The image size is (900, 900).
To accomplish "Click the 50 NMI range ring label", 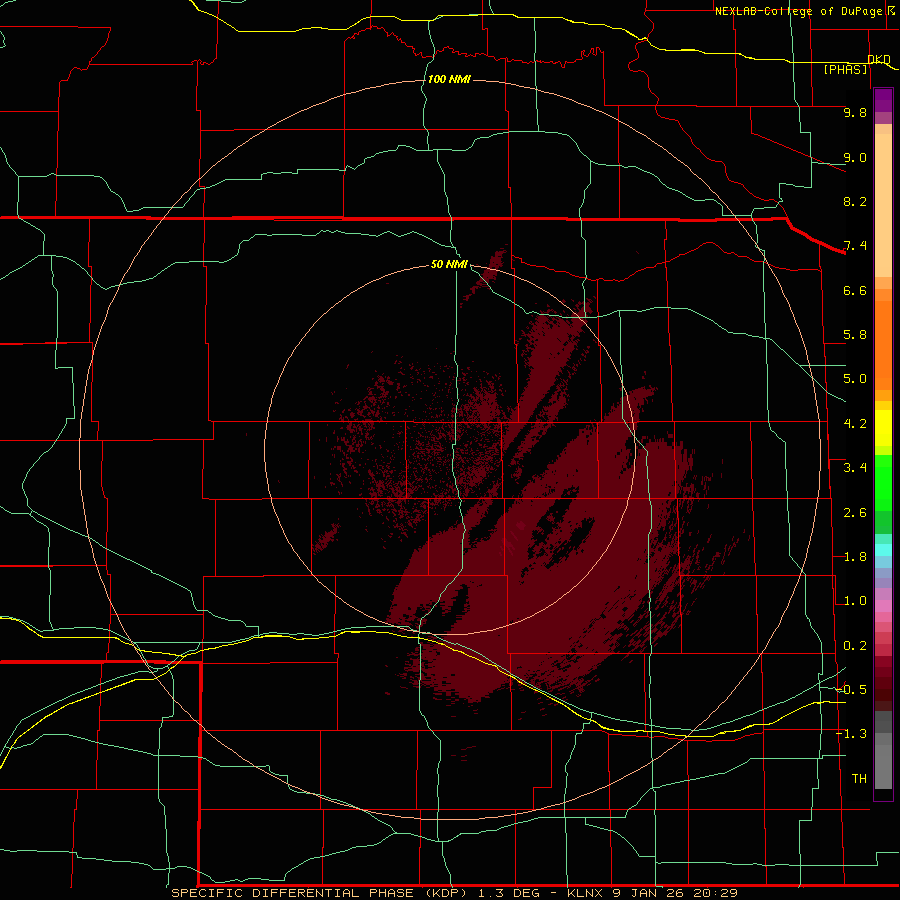I will point(449,264).
